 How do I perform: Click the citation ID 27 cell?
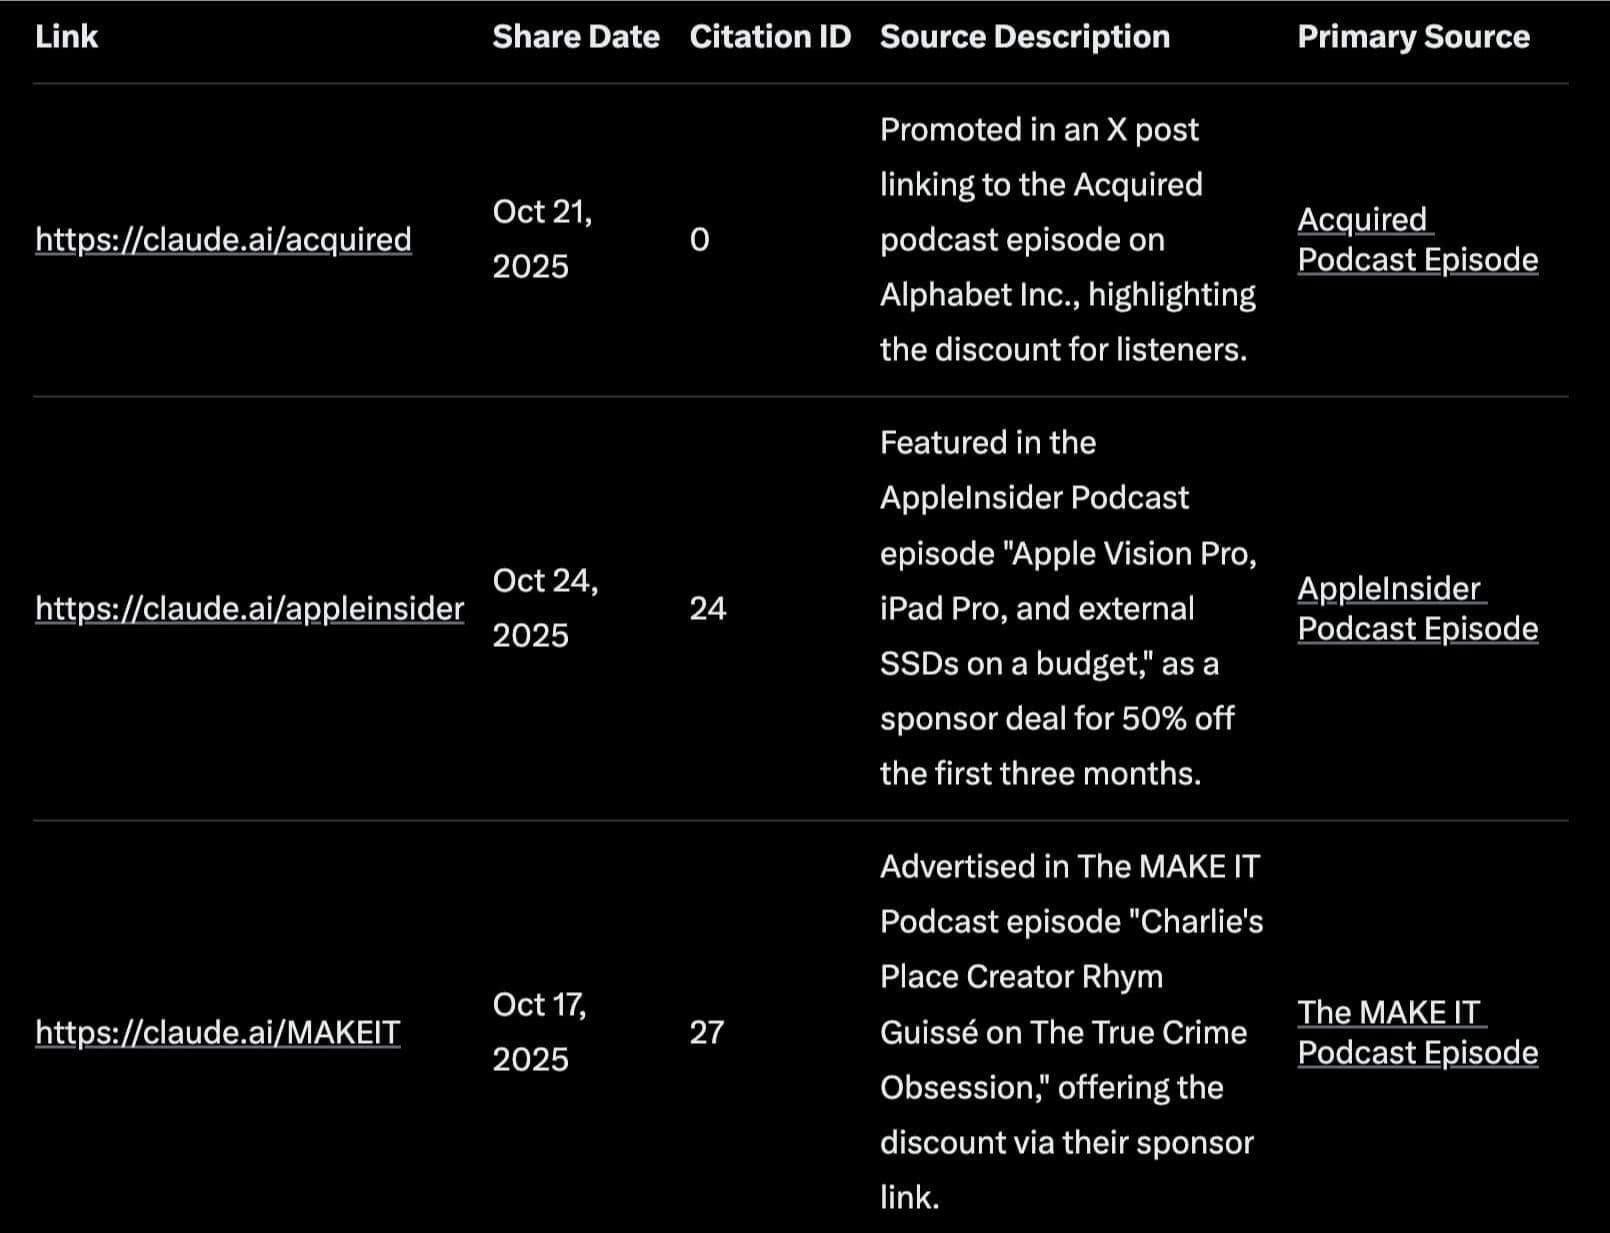[x=706, y=1033]
